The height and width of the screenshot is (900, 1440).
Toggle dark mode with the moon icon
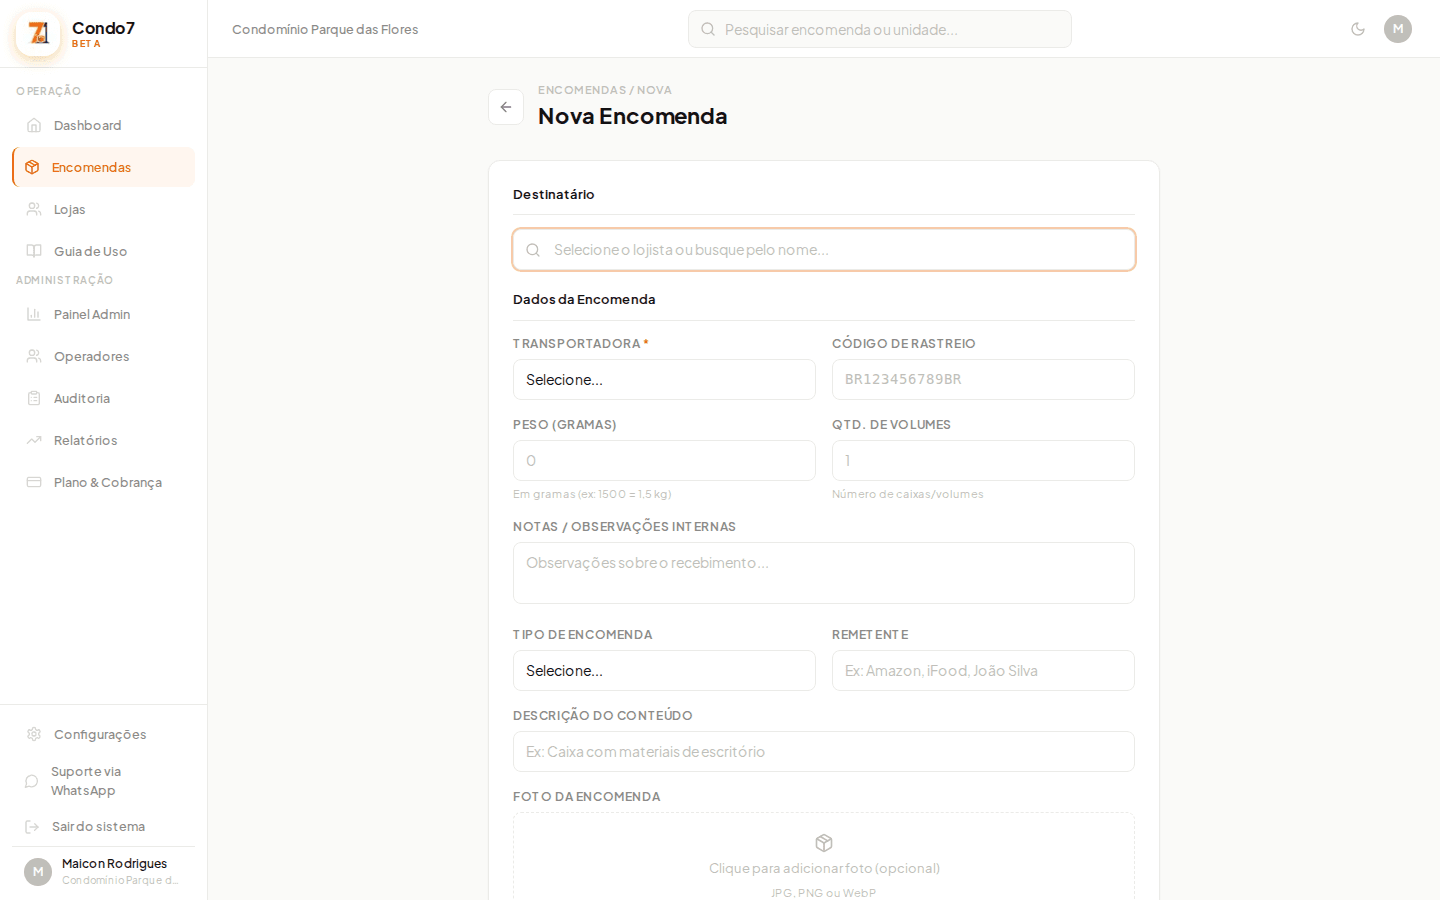point(1358,29)
